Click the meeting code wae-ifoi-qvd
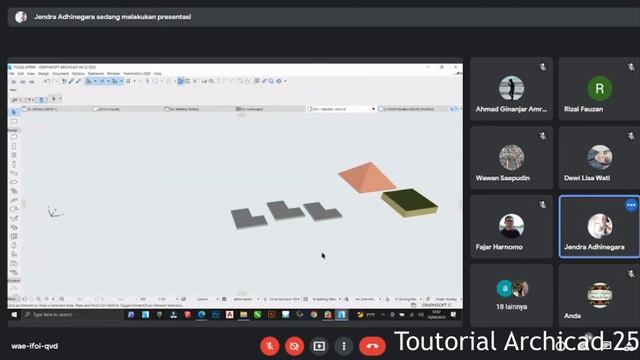This screenshot has width=640, height=360. [x=34, y=346]
